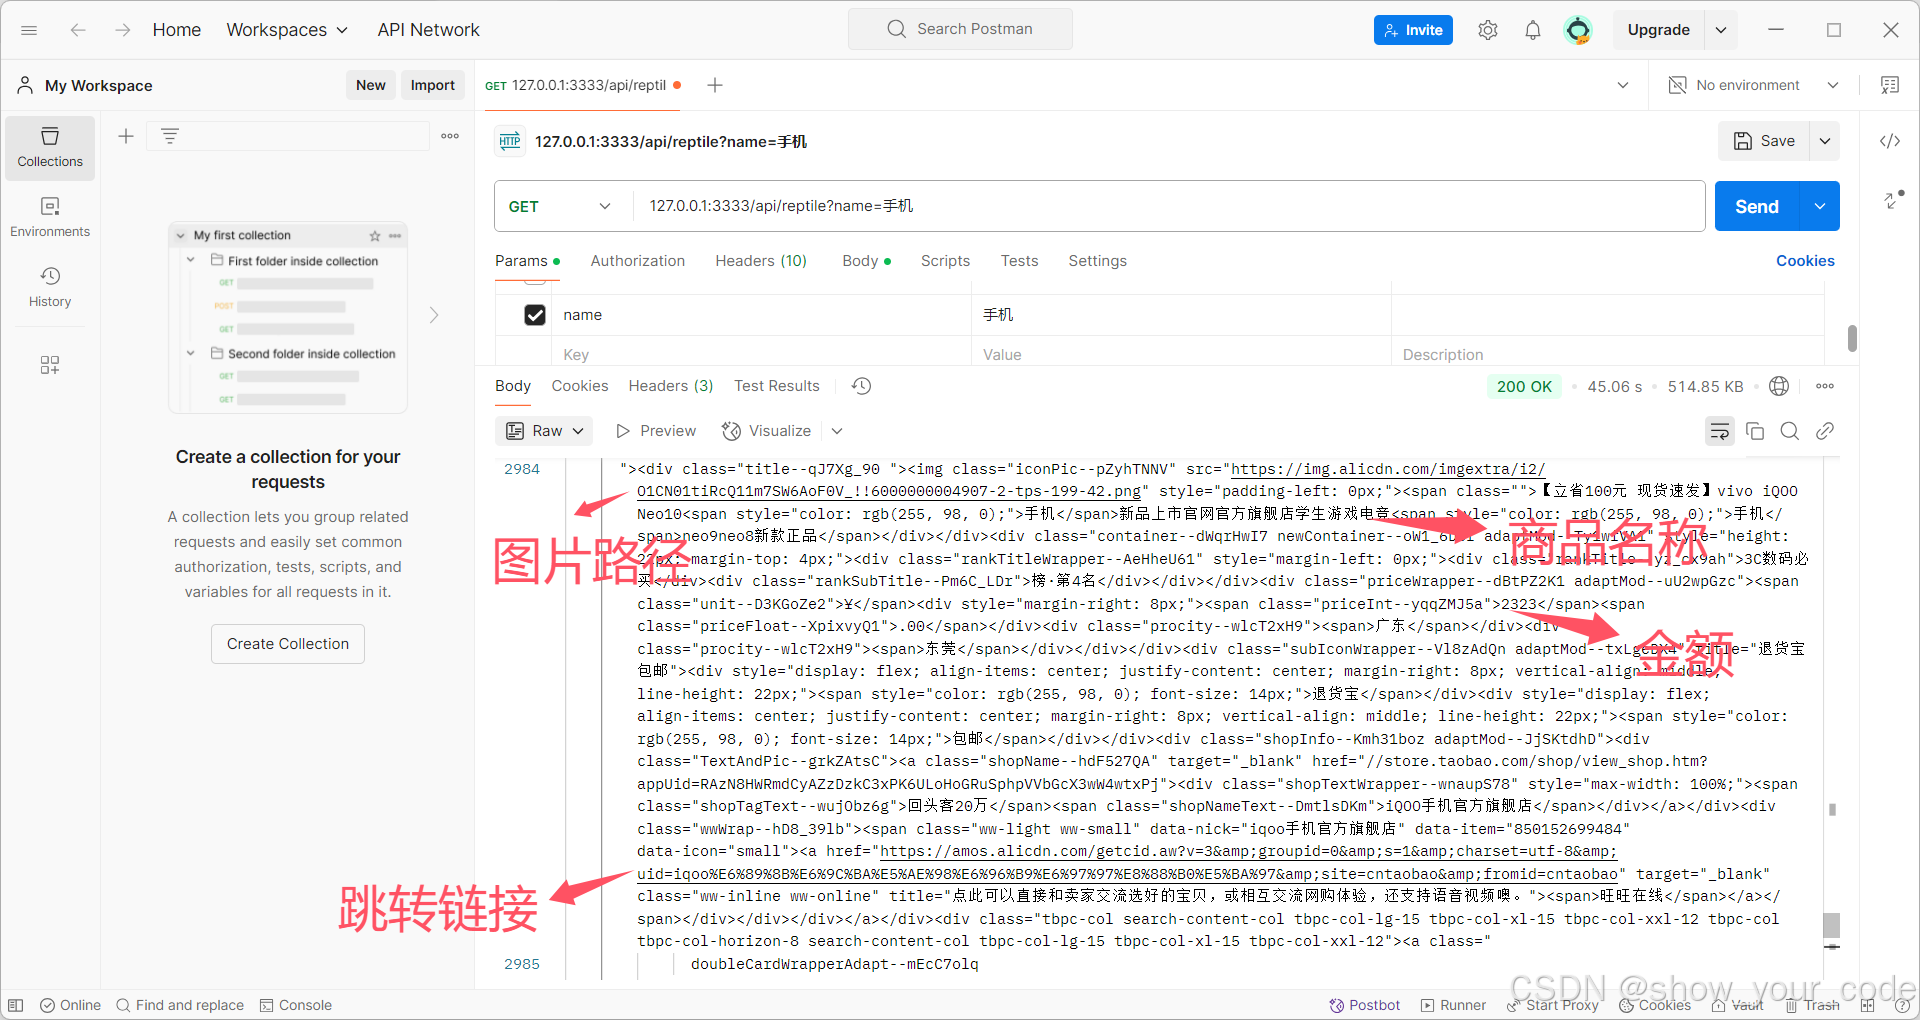Viewport: 1920px width, 1020px height.
Task: Open the Visualize options chevron
Action: [x=837, y=431]
